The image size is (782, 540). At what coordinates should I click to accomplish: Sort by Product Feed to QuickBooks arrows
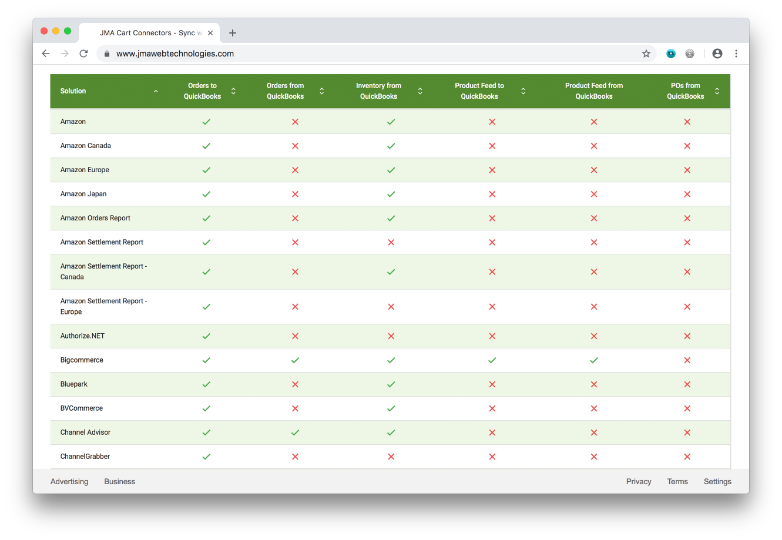pyautogui.click(x=523, y=91)
